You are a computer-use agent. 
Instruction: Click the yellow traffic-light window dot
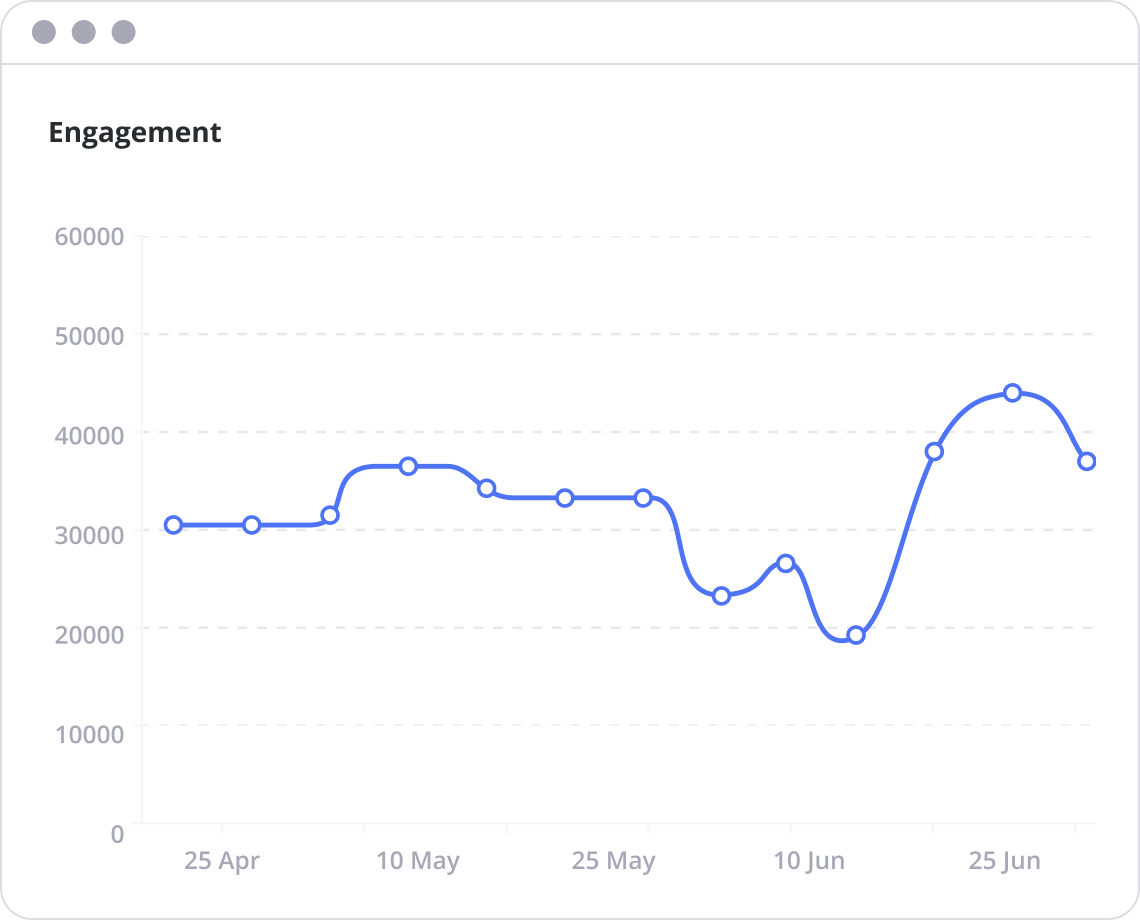click(82, 31)
